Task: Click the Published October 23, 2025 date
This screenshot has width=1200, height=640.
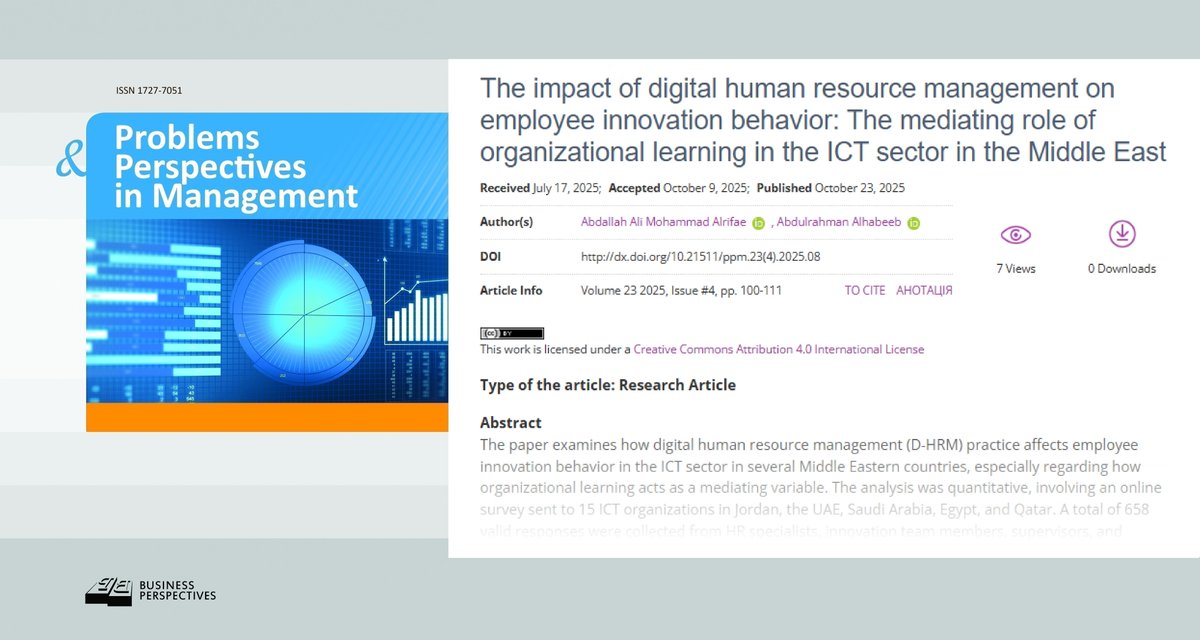Action: pos(831,188)
